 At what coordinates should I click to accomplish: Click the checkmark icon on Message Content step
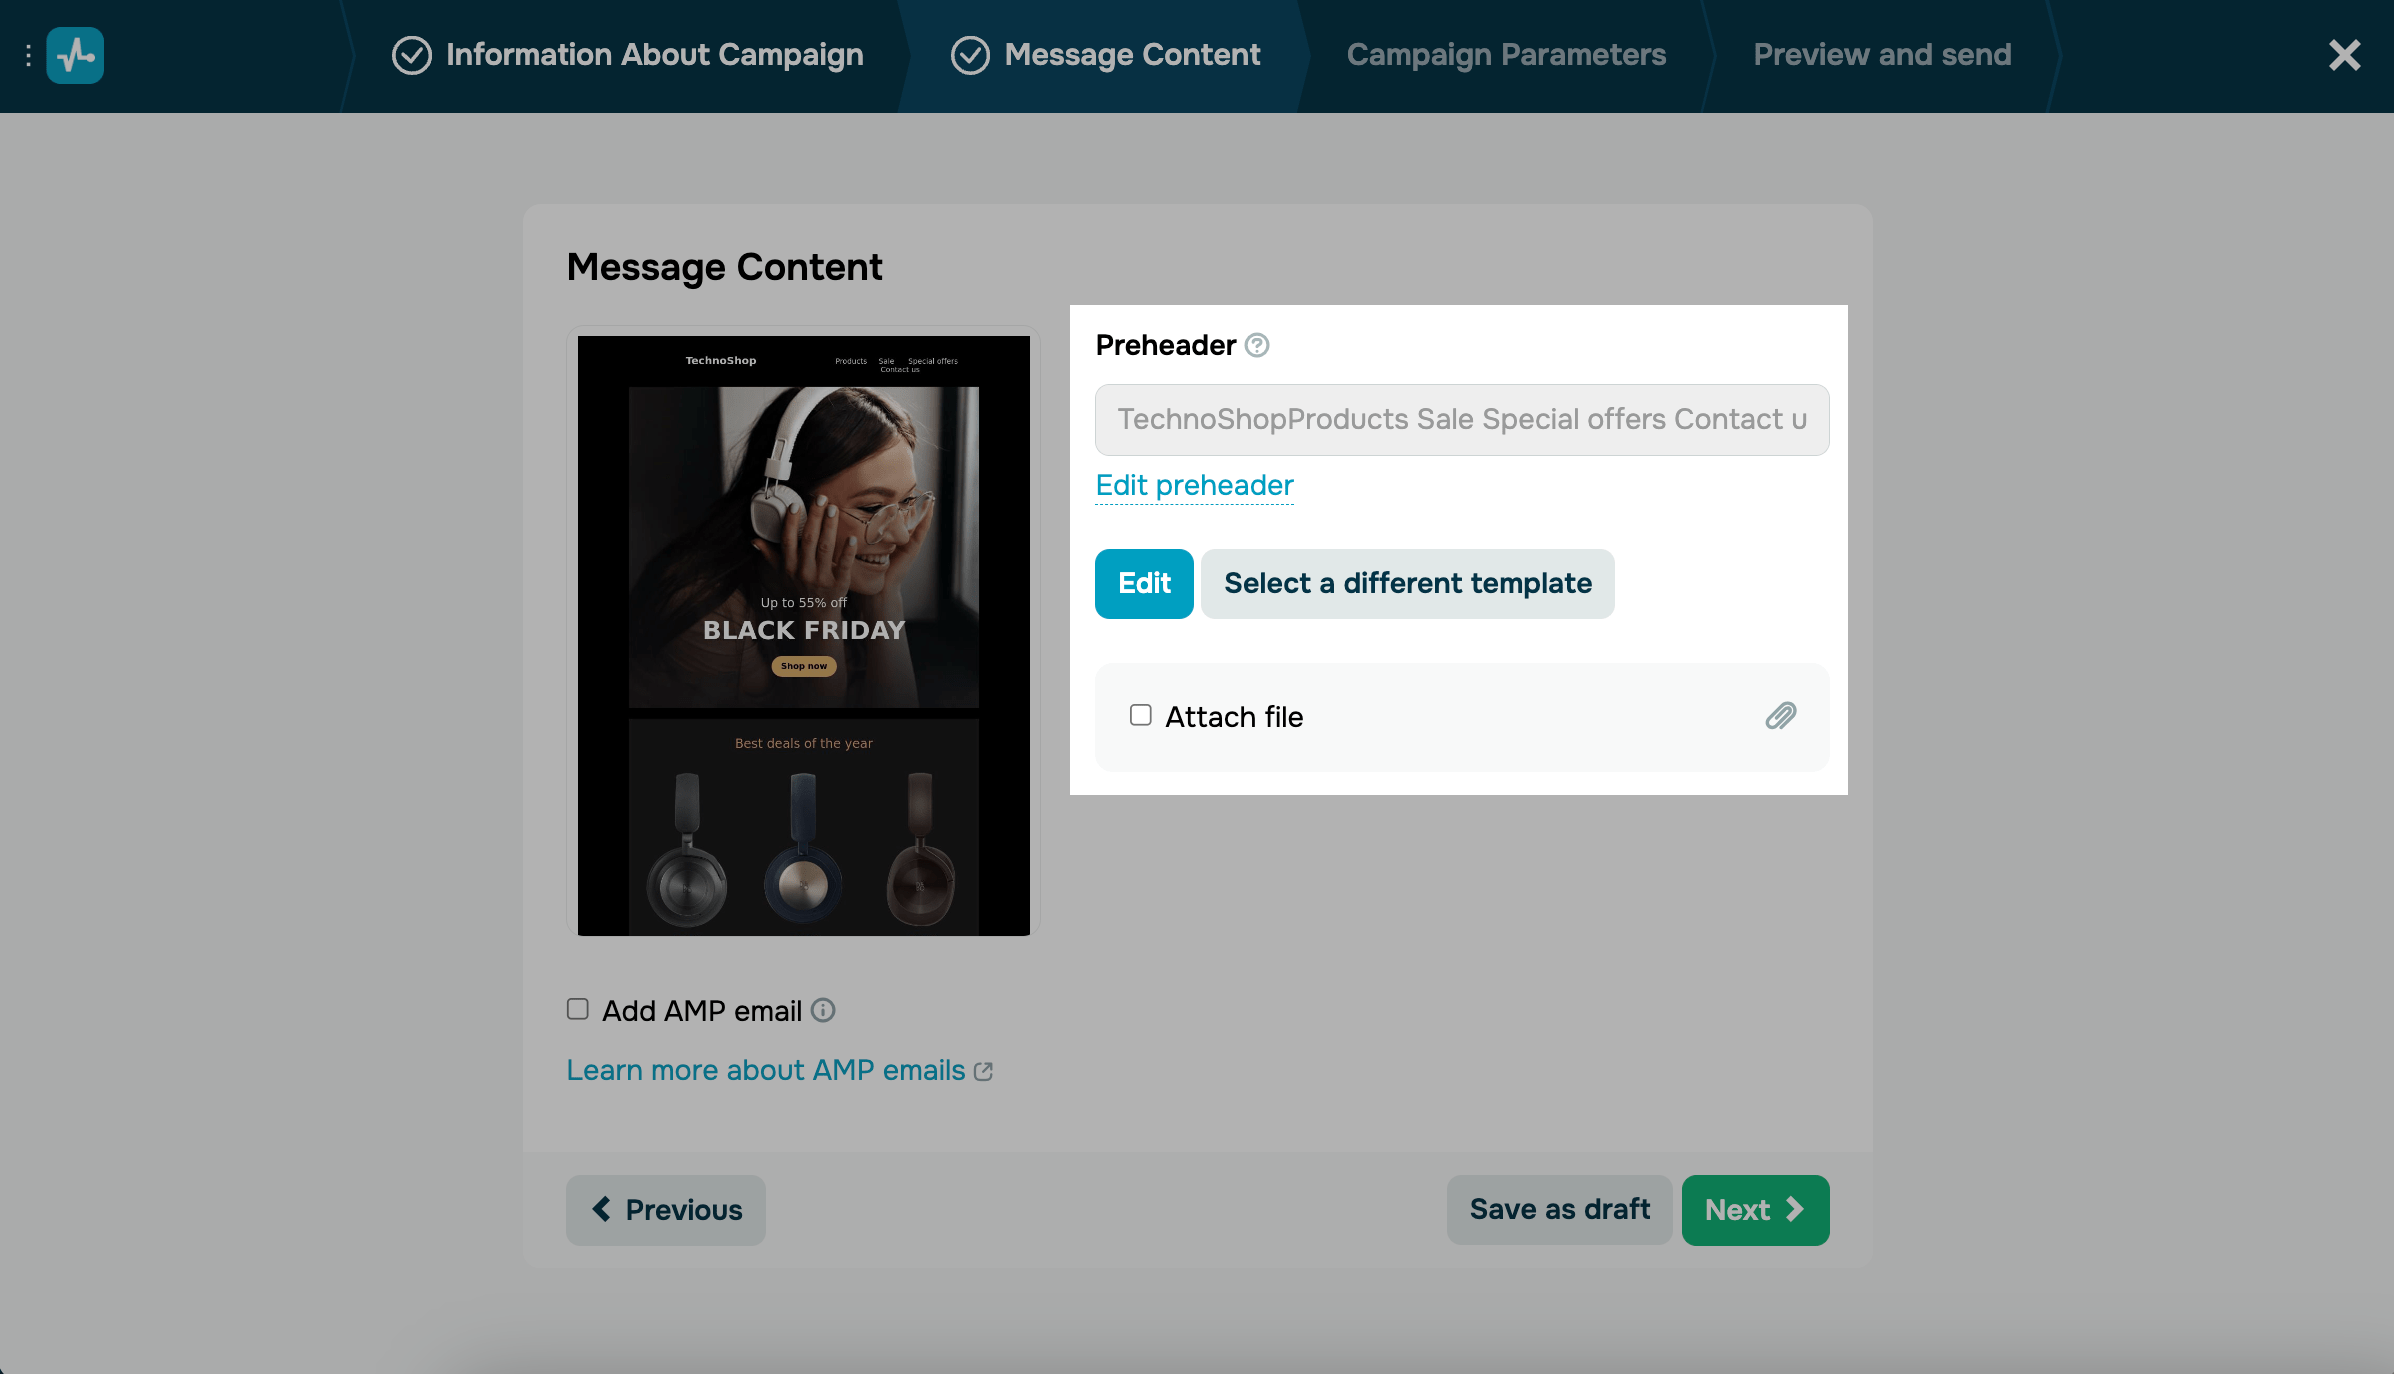click(x=969, y=55)
